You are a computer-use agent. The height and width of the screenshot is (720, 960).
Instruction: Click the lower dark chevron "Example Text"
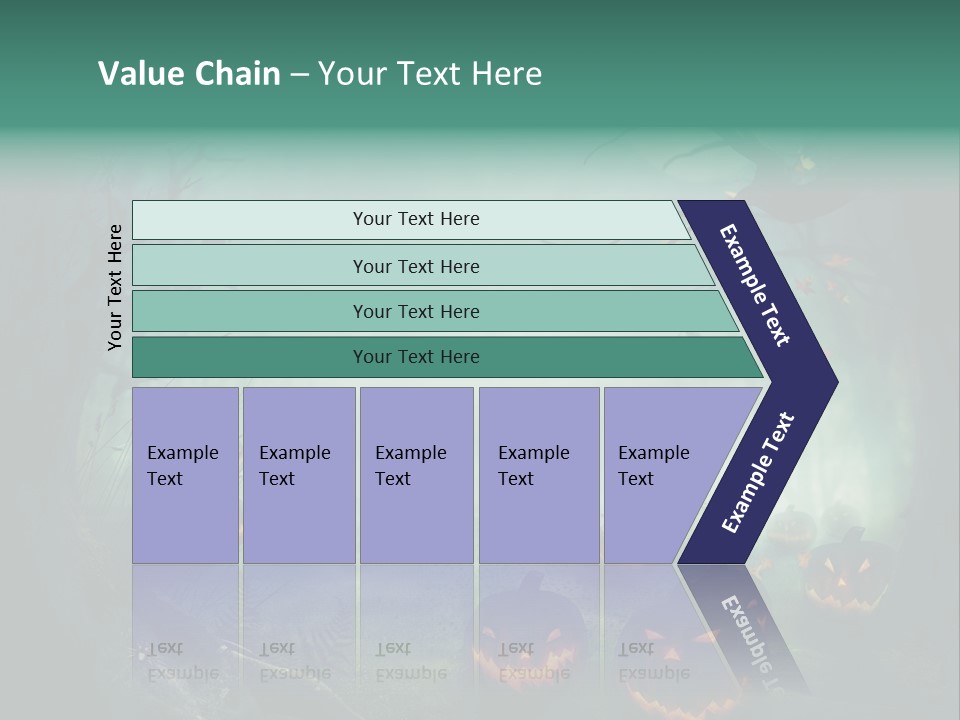[x=758, y=473]
